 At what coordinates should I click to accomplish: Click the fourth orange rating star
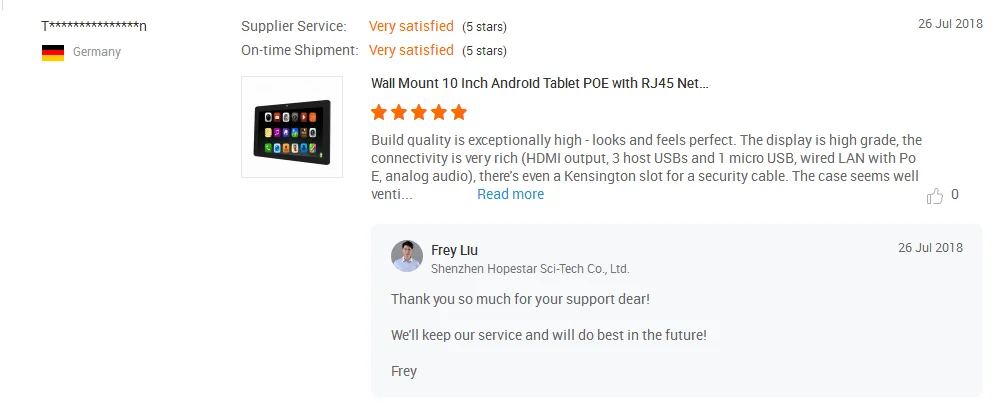coord(439,113)
